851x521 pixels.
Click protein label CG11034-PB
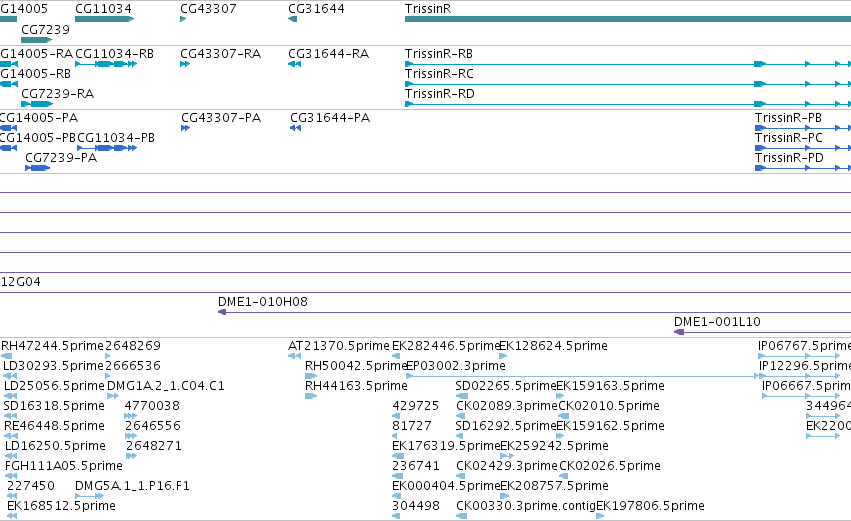[116, 138]
